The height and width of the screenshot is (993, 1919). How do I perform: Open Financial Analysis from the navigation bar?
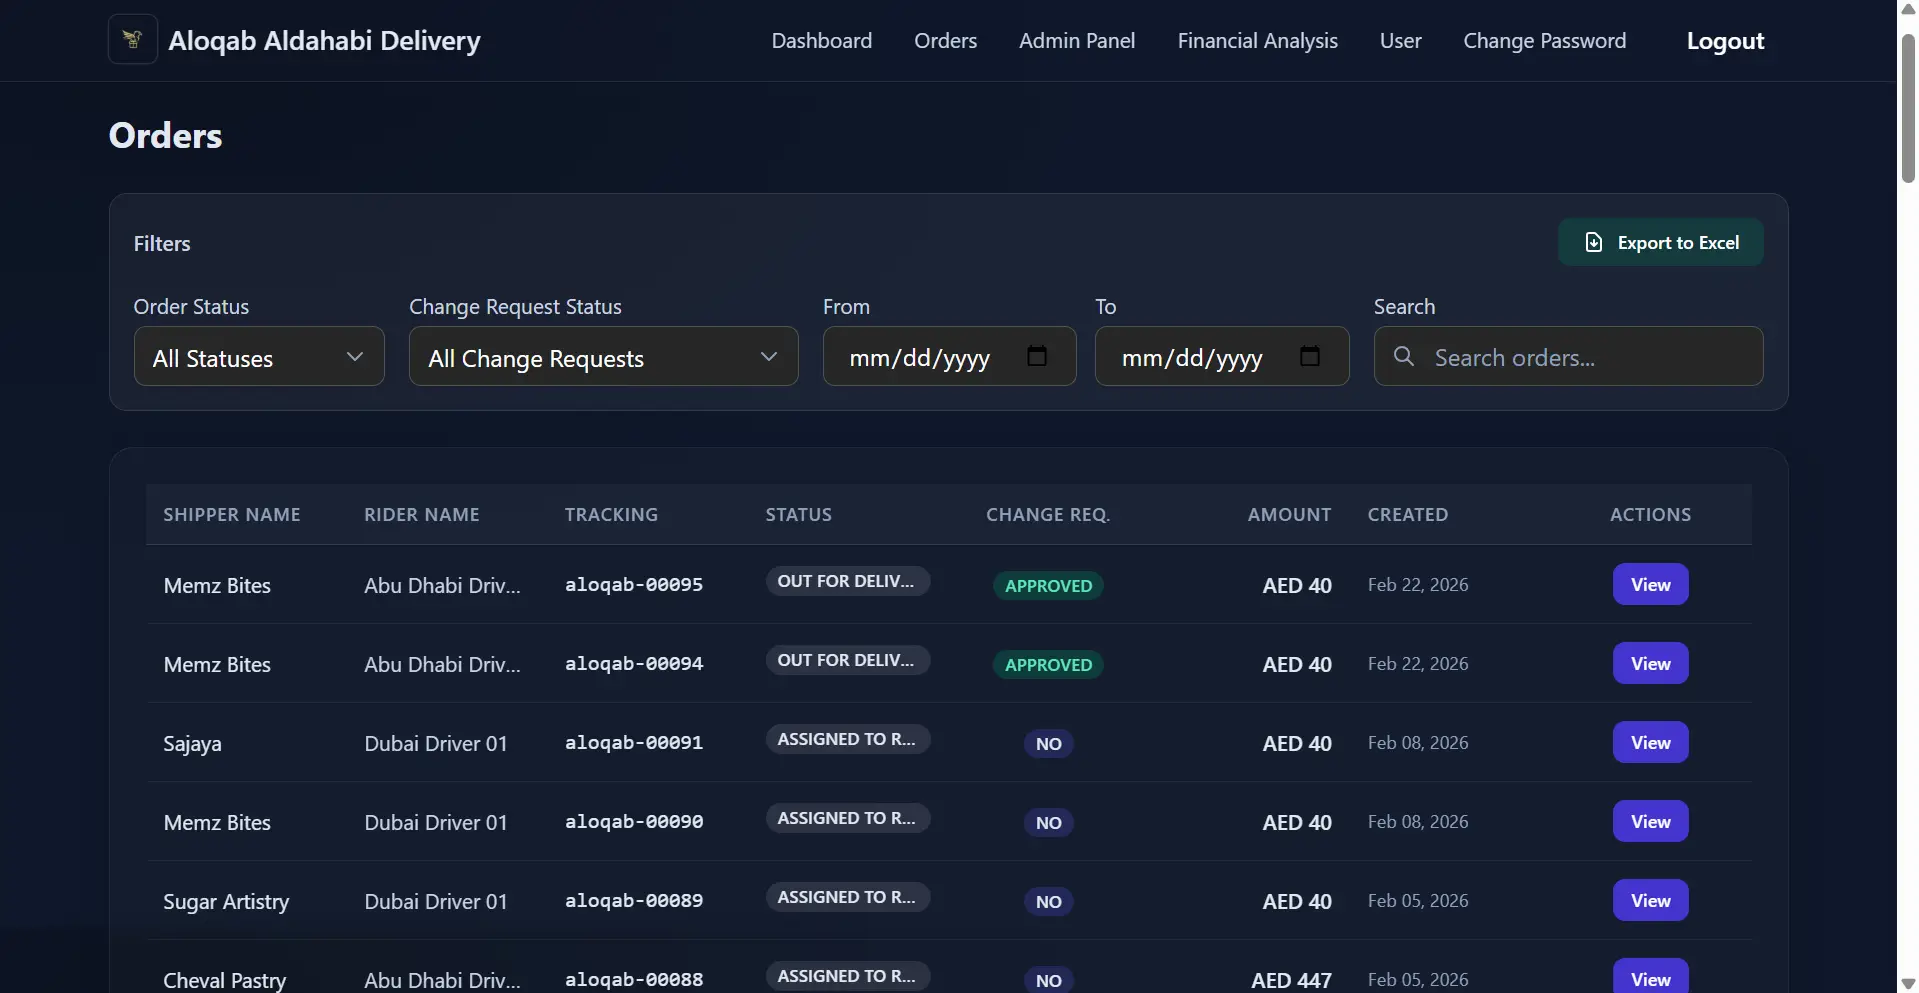point(1257,40)
